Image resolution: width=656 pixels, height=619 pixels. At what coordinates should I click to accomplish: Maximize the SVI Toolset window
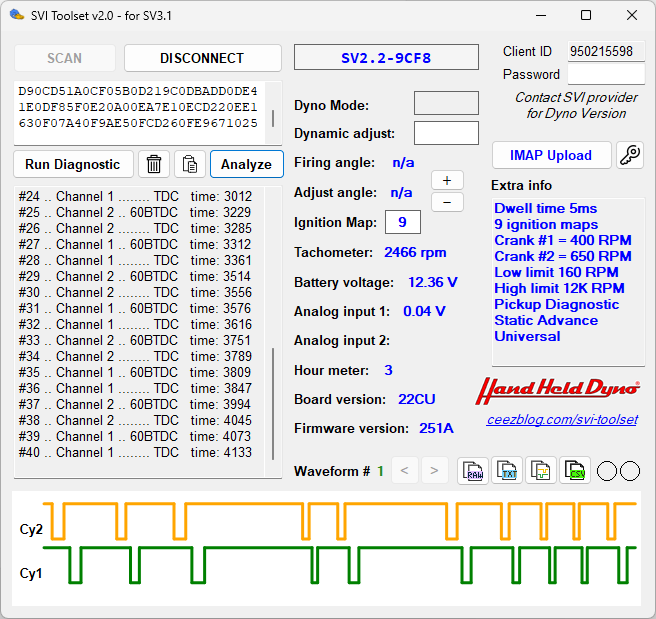point(586,15)
